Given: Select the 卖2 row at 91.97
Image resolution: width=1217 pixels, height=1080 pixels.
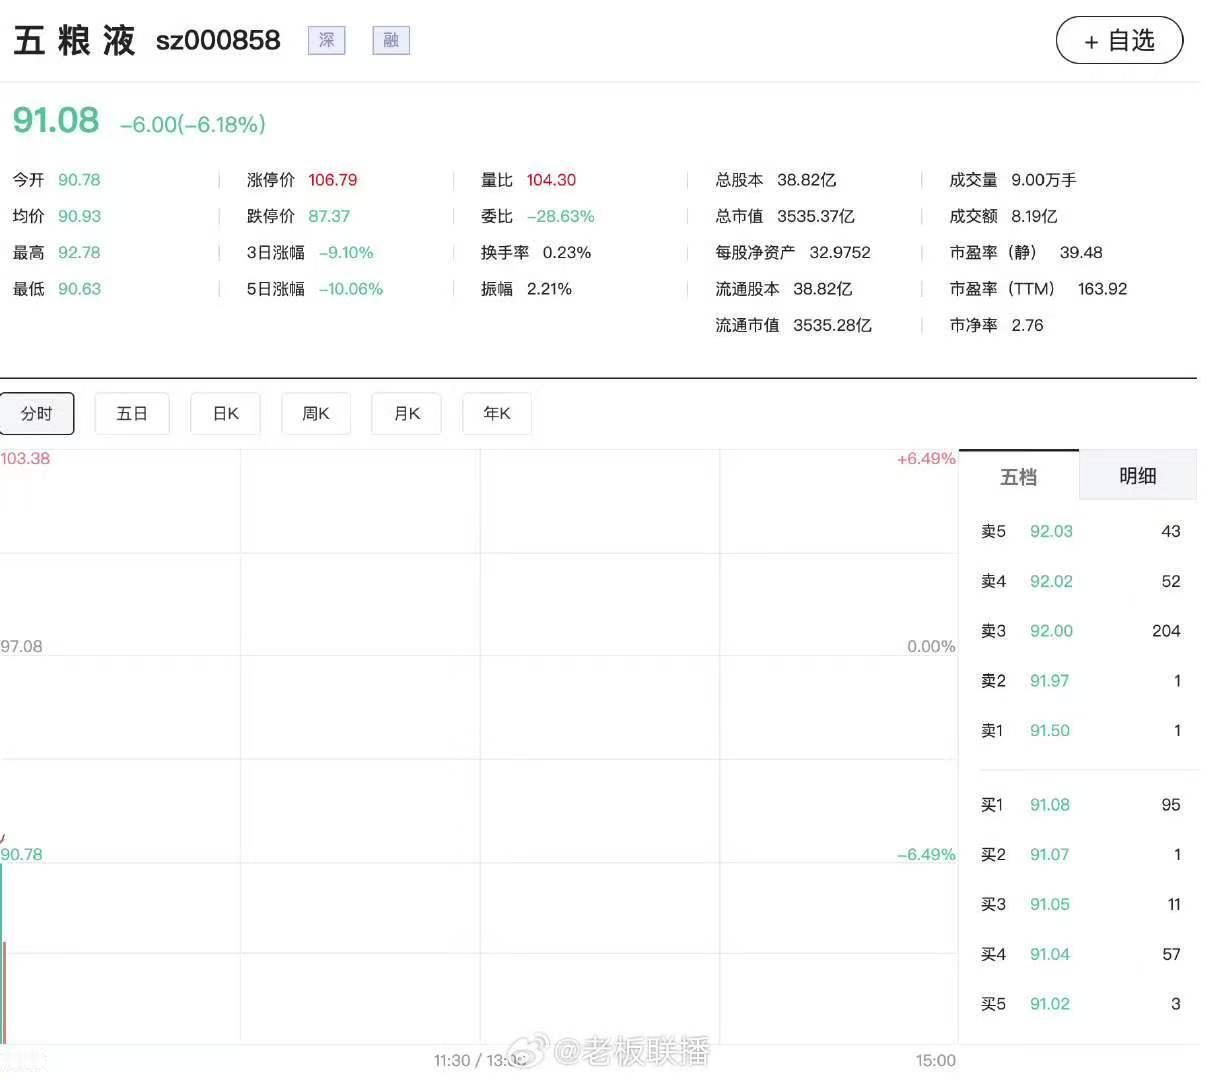Looking at the screenshot, I should pos(1080,681).
